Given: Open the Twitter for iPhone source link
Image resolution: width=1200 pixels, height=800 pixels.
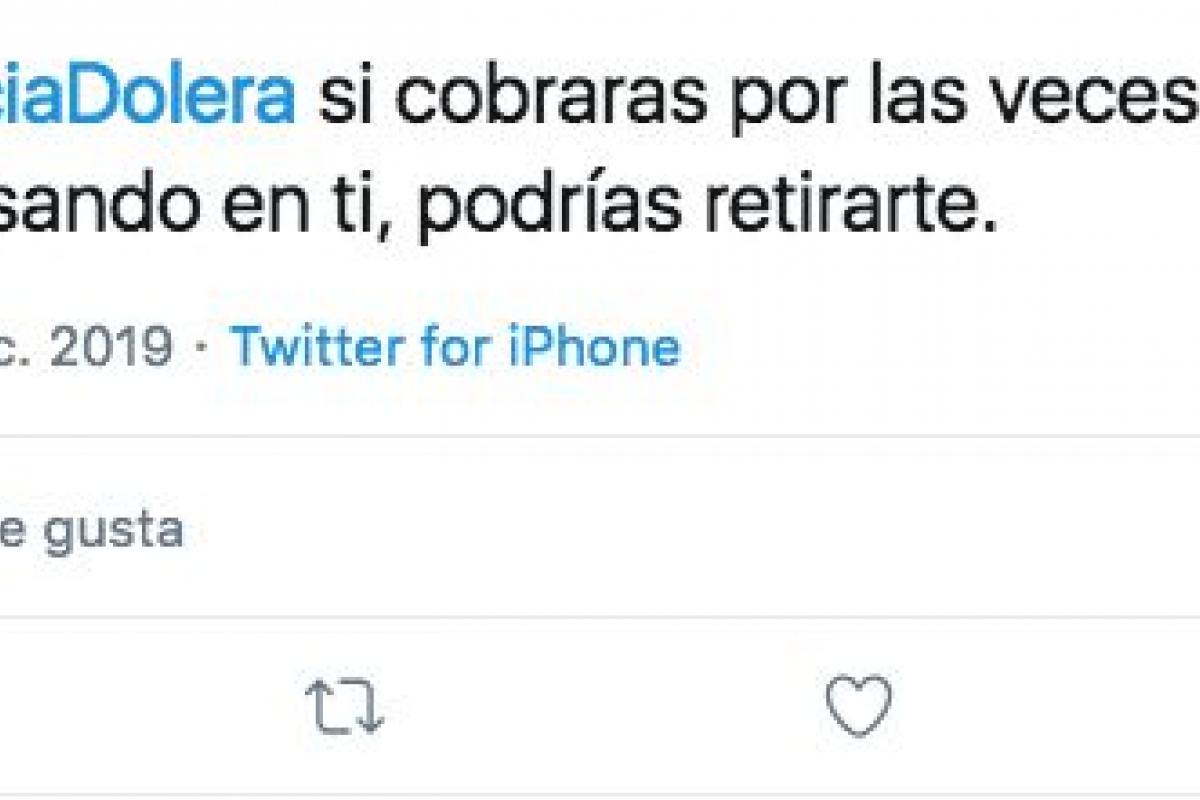Looking at the screenshot, I should [456, 347].
